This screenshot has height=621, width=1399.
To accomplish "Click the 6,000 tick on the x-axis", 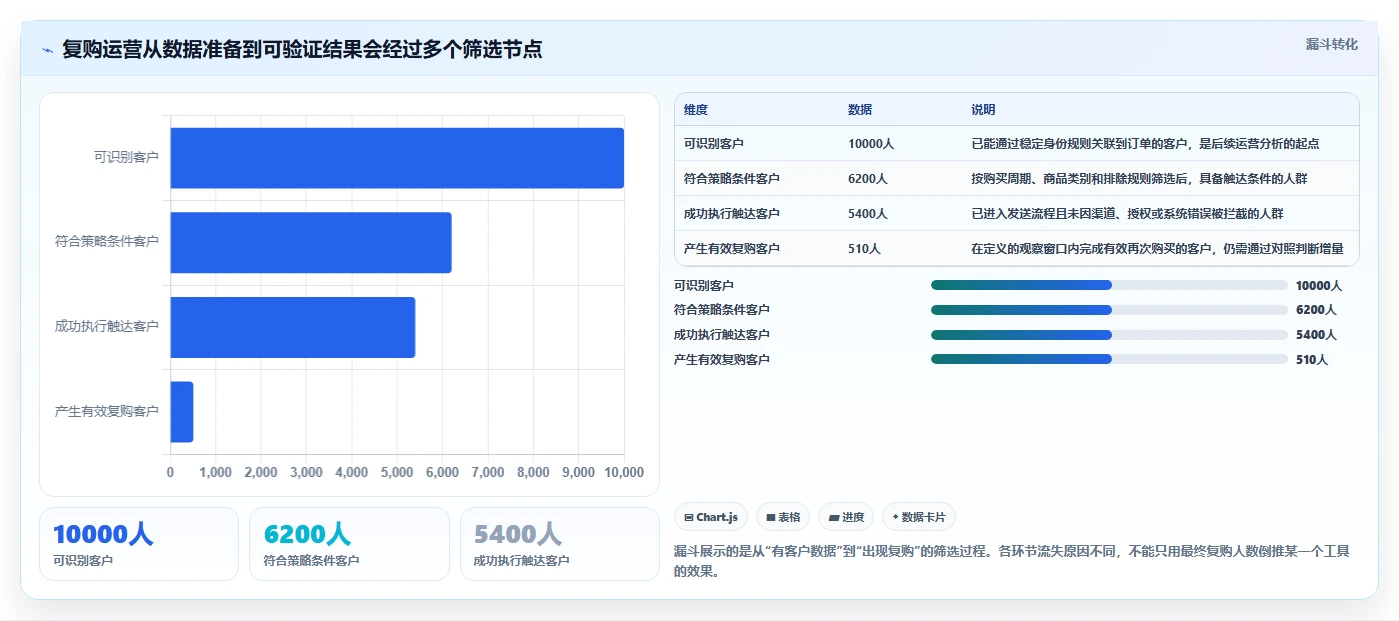I will 442,472.
